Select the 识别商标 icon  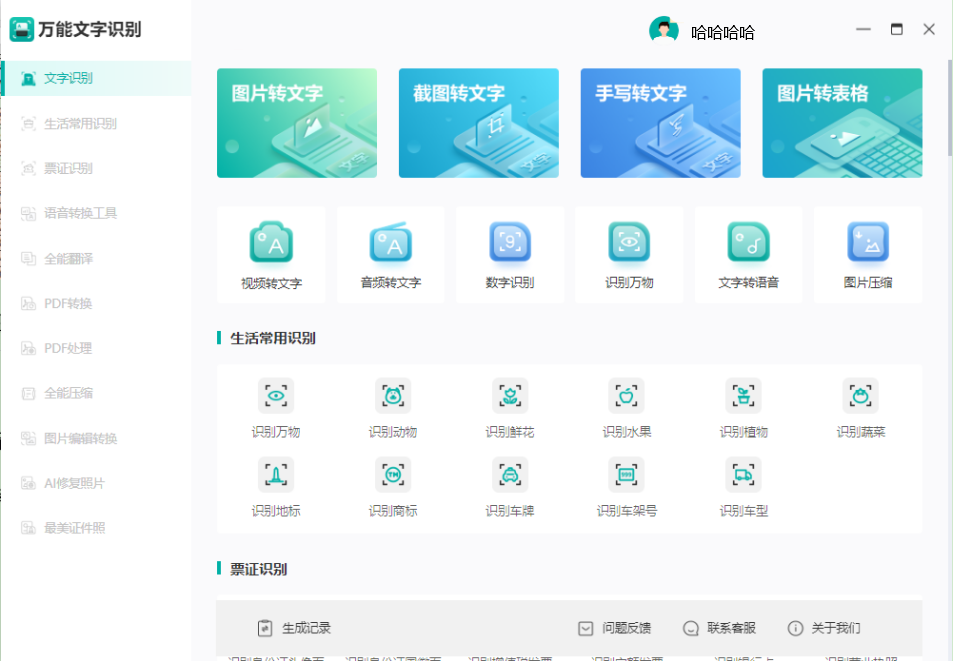(393, 474)
